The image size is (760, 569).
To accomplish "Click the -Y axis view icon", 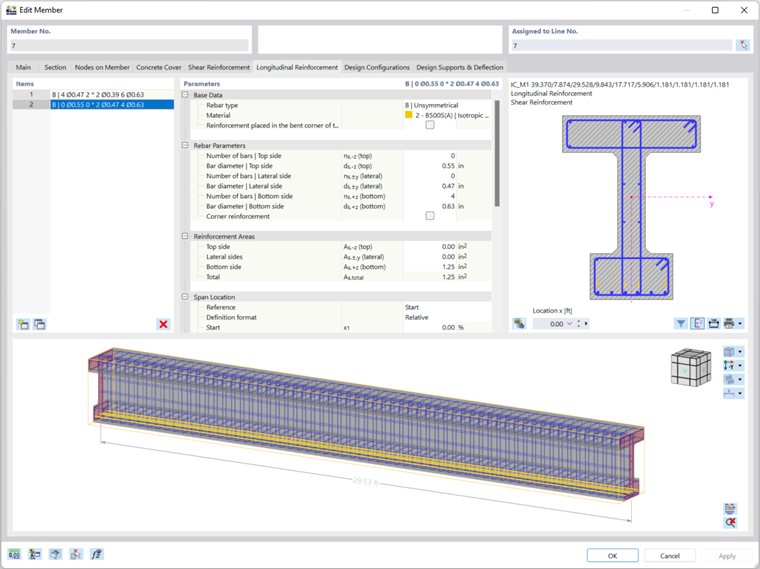I will pos(729,365).
